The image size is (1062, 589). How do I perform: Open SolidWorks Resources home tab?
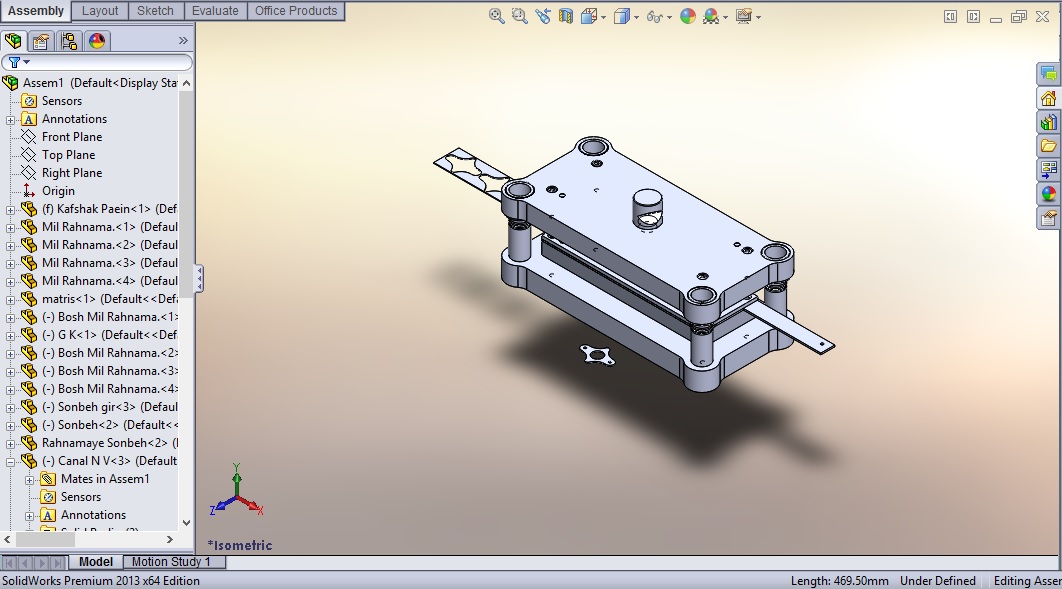1048,99
